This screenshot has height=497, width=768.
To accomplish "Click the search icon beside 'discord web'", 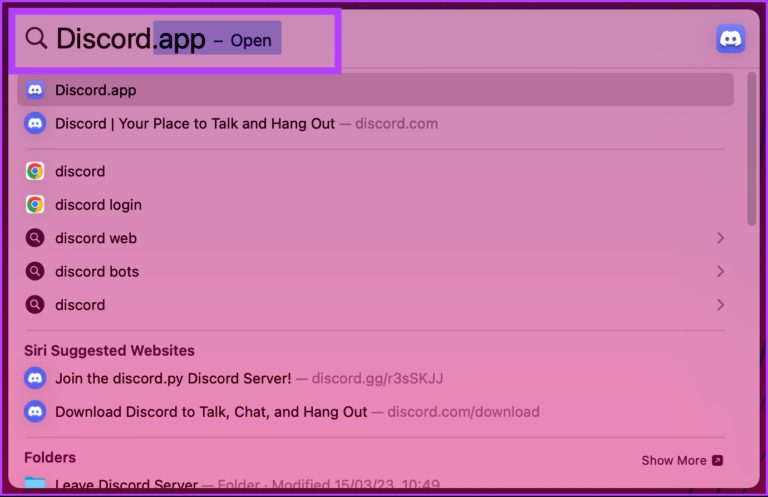I will click(x=35, y=238).
